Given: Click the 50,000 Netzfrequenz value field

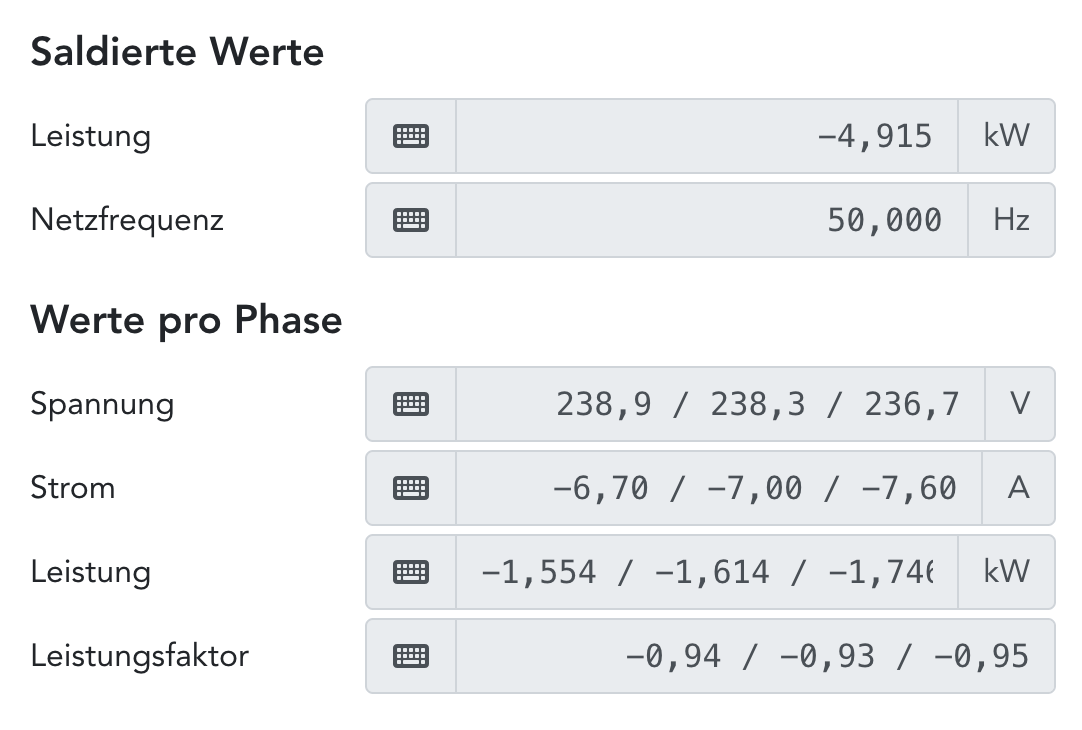Looking at the screenshot, I should tap(711, 220).
